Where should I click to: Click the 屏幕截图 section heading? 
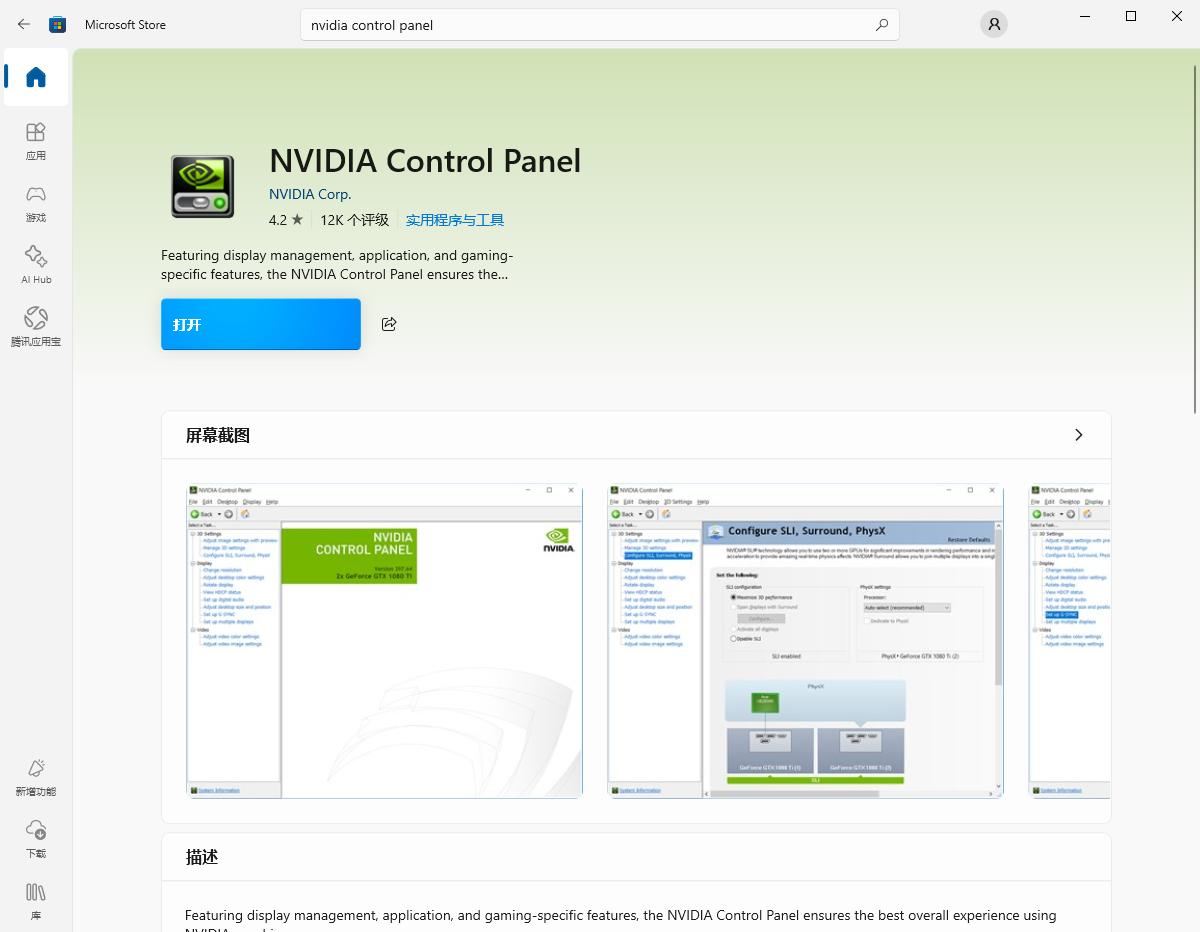click(218, 435)
